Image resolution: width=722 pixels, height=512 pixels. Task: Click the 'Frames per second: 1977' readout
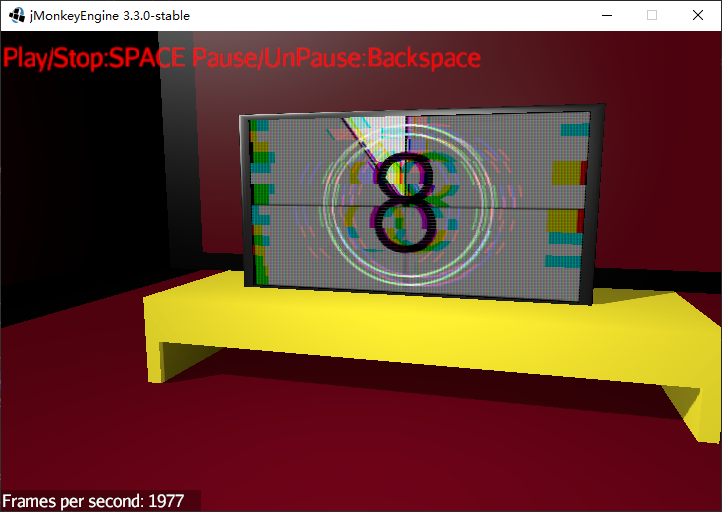93,501
